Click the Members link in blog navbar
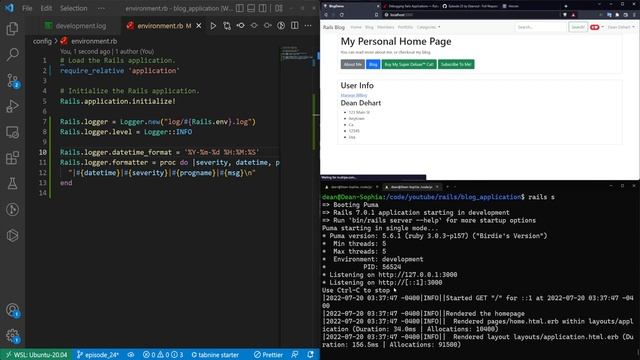Image resolution: width=640 pixels, height=360 pixels. (x=386, y=27)
